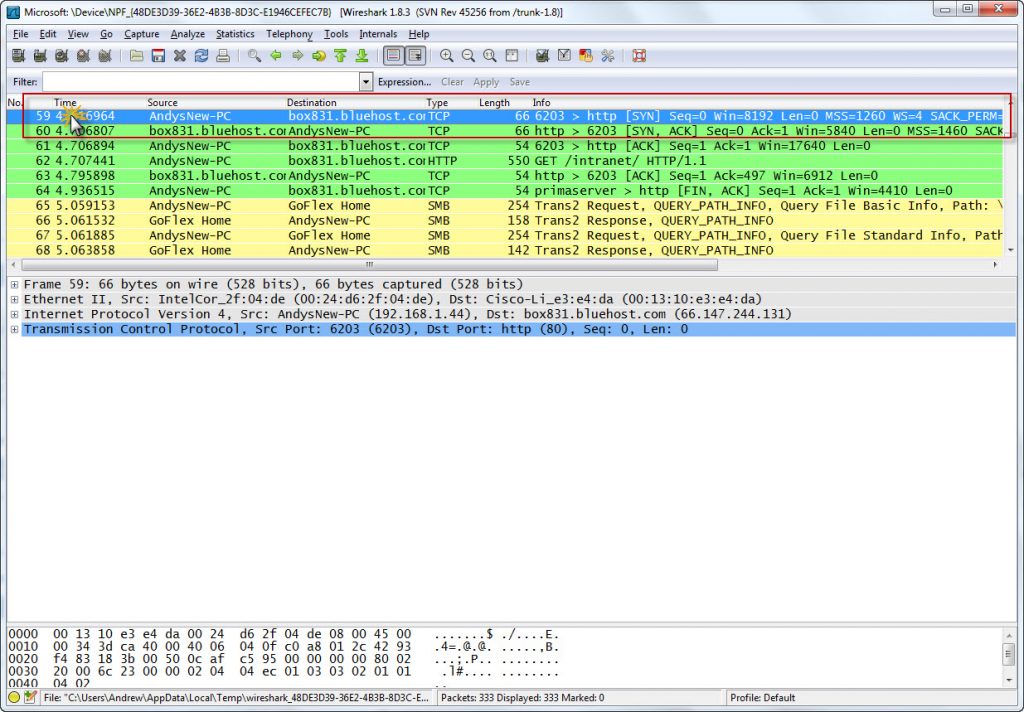The height and width of the screenshot is (712, 1024).
Task: Reload the capture file using toolbar icon
Action: pos(201,56)
